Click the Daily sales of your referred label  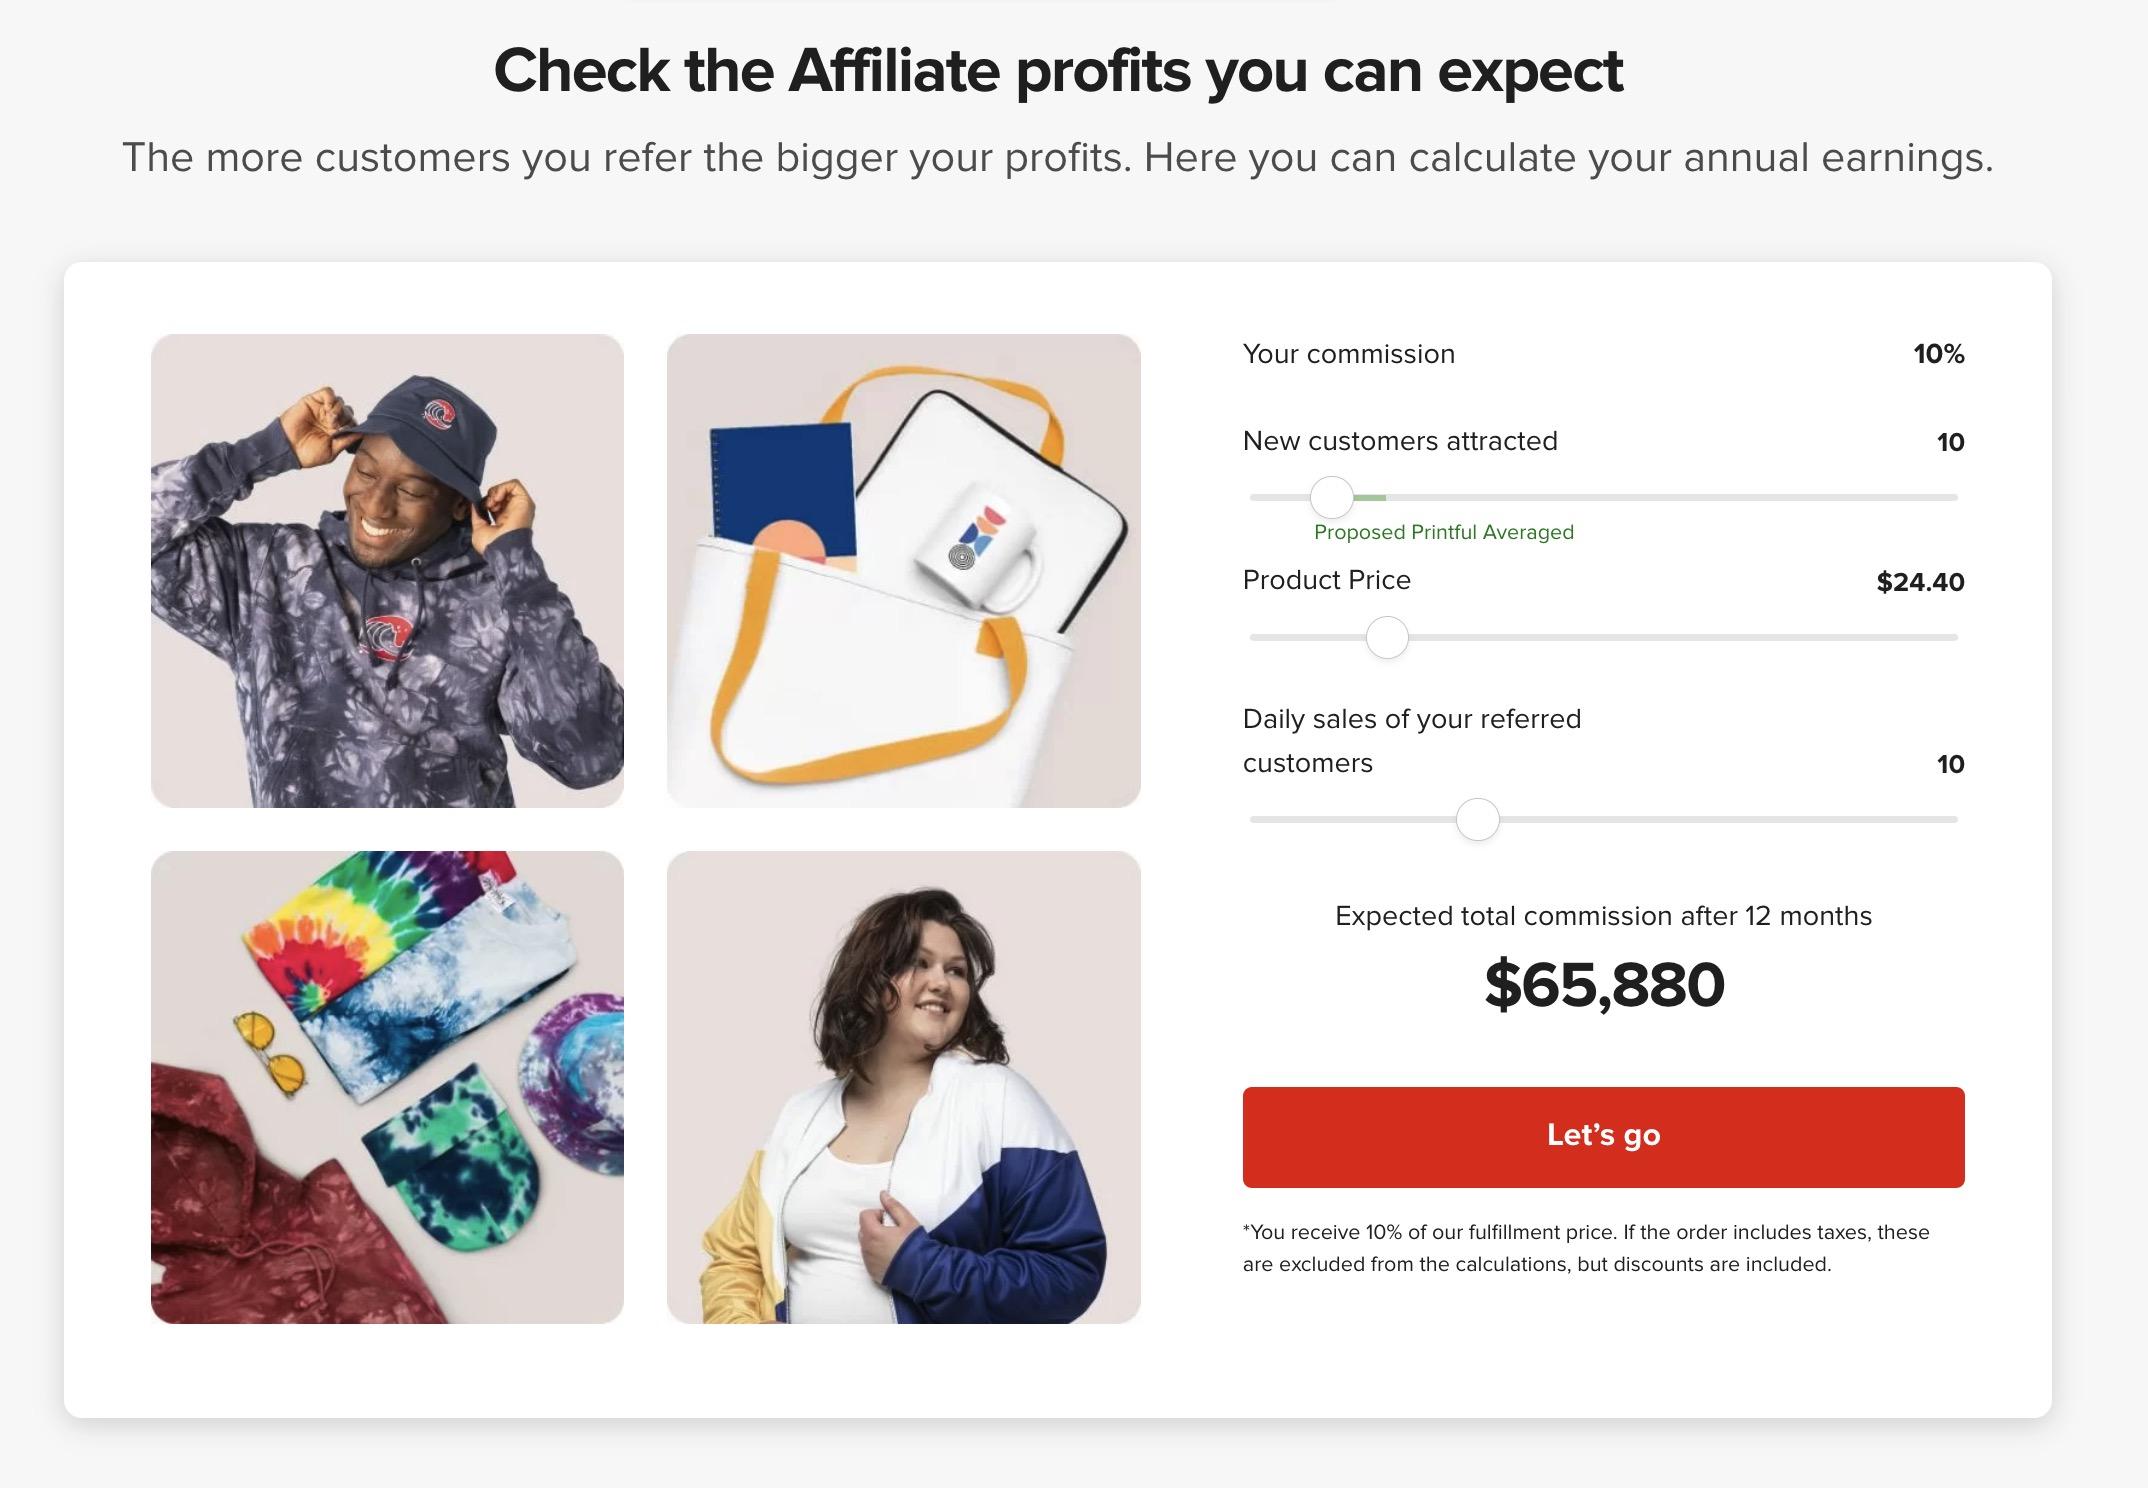[x=1411, y=719]
